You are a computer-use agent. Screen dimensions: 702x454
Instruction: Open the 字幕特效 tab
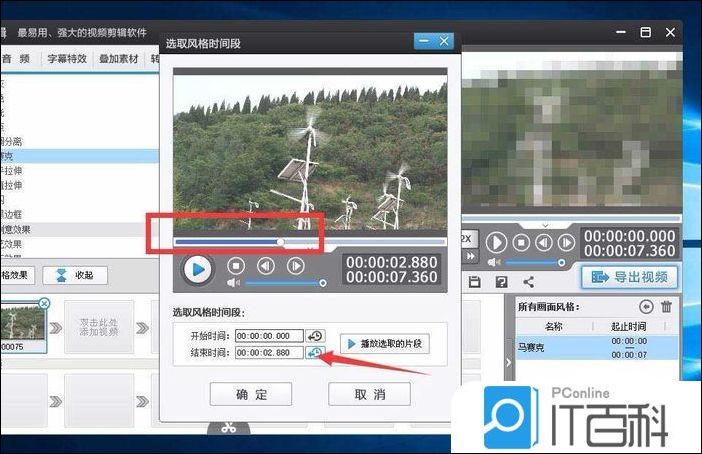(x=67, y=59)
